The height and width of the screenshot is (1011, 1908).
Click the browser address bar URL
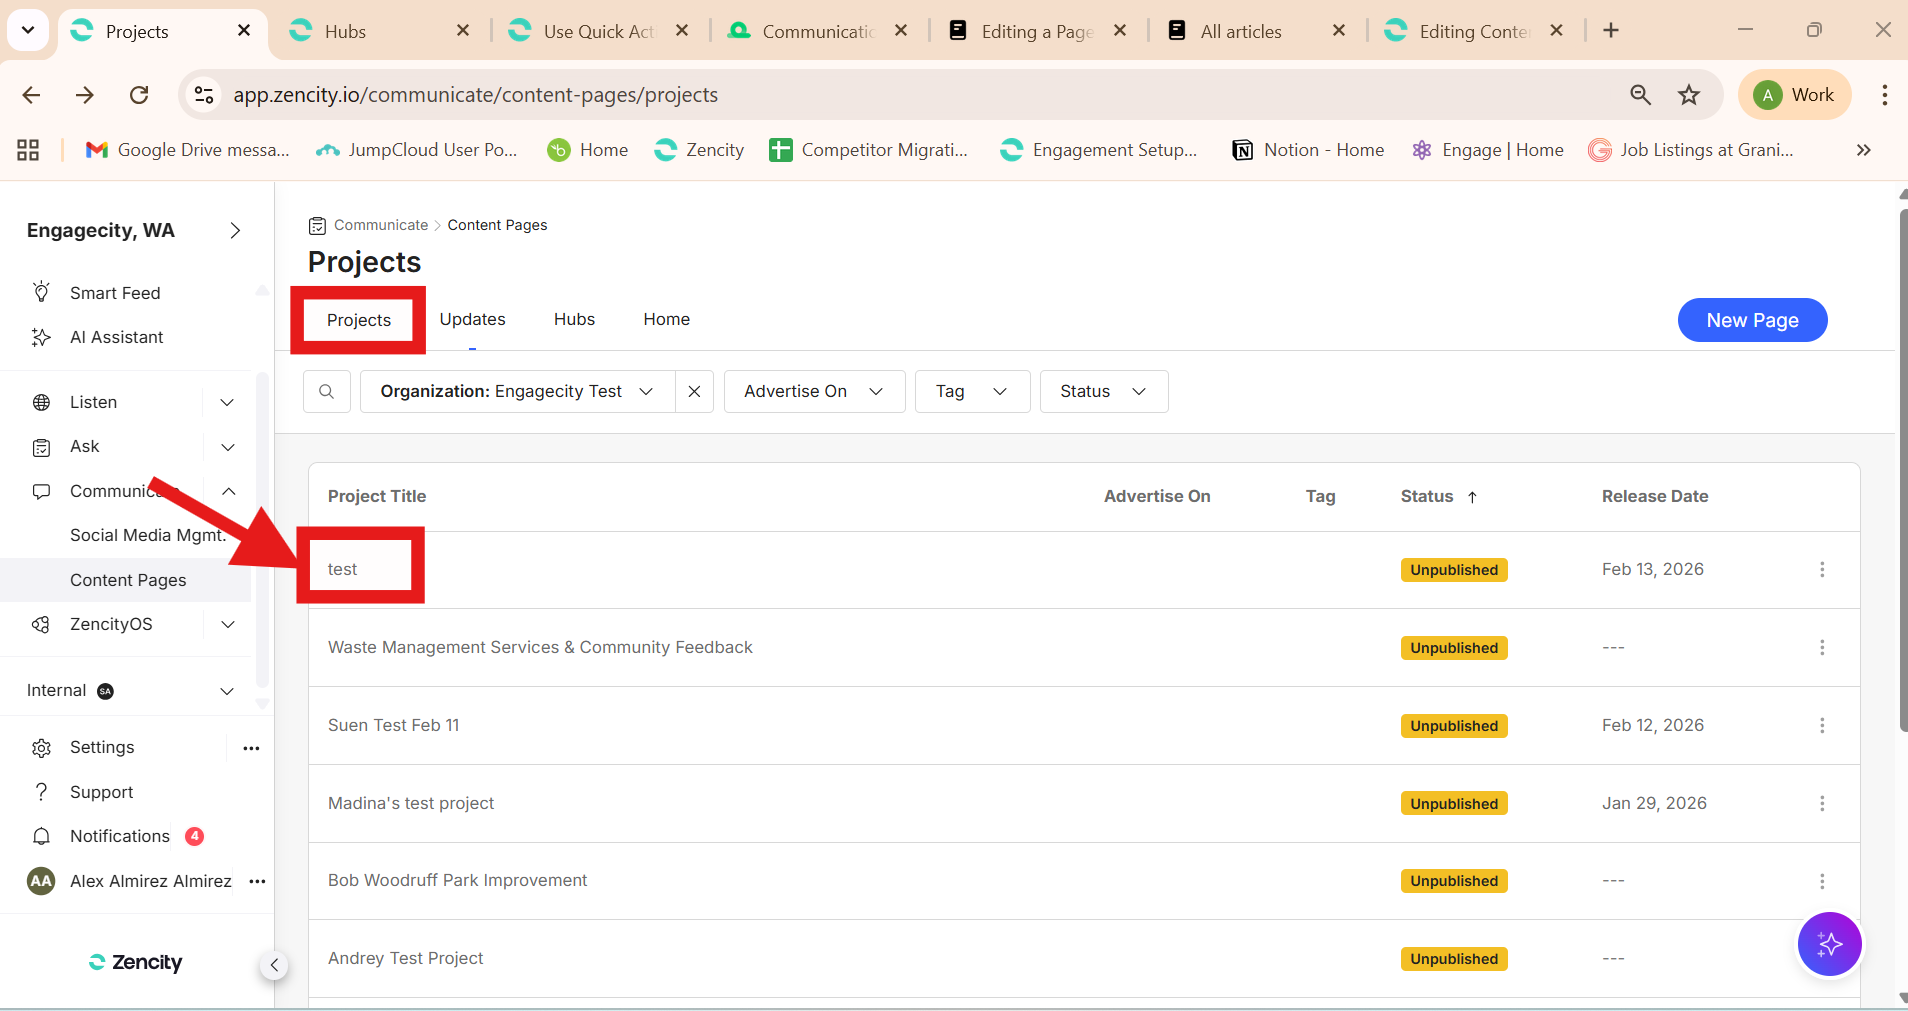point(475,95)
